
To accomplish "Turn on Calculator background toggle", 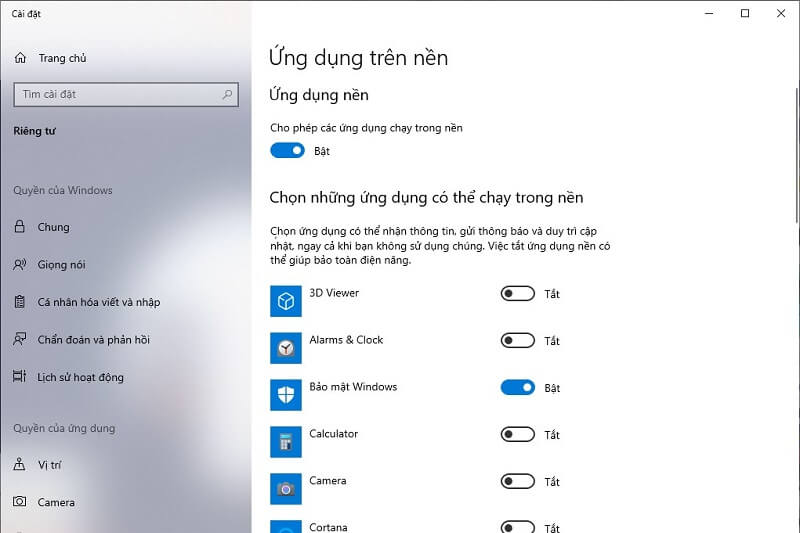I will (x=517, y=435).
